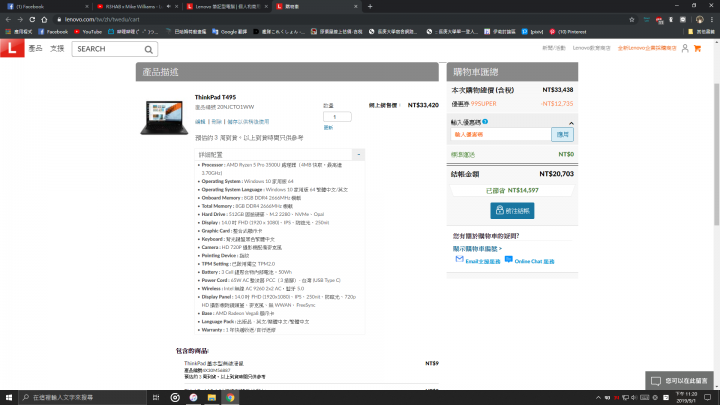
Task: Switch to the Lenovo laptops tab
Action: click(x=226, y=6)
